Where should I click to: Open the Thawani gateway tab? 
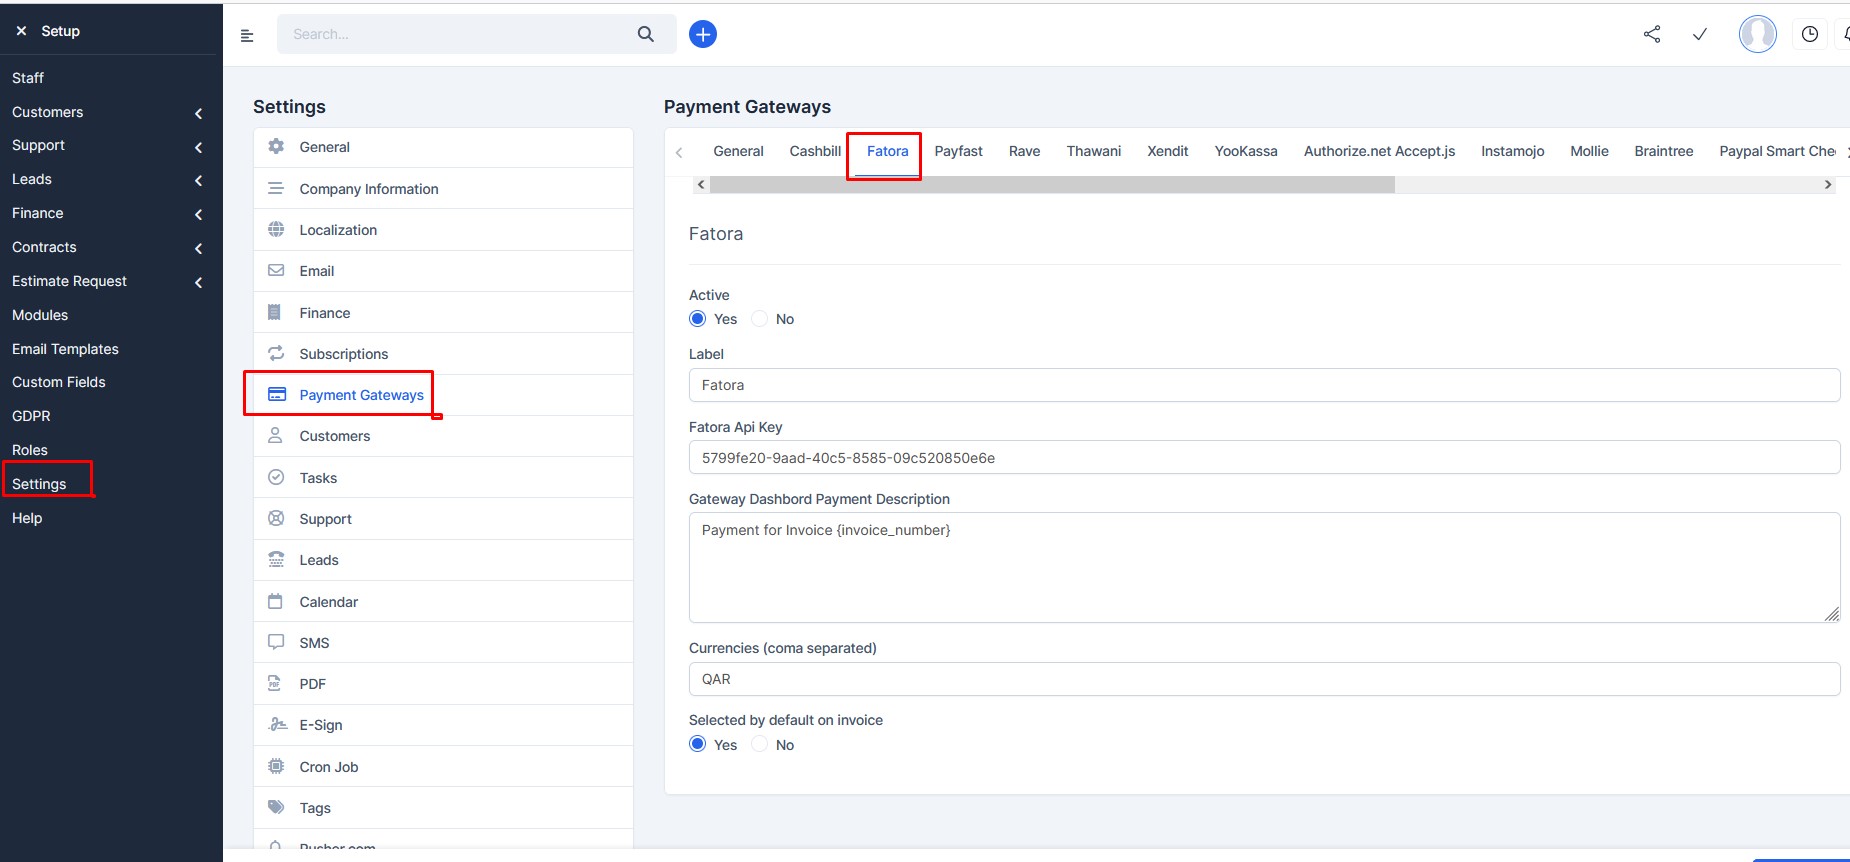click(1093, 151)
